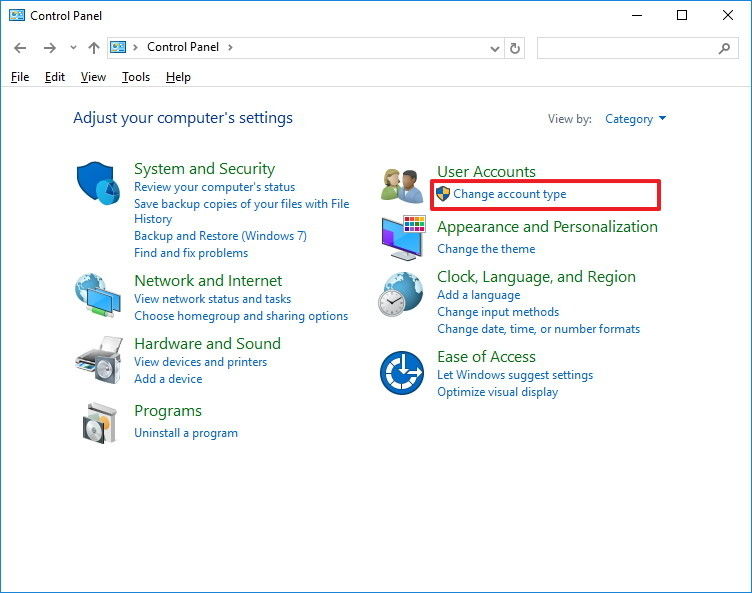Open Change date, time, or number formats
752x593 pixels.
(538, 329)
